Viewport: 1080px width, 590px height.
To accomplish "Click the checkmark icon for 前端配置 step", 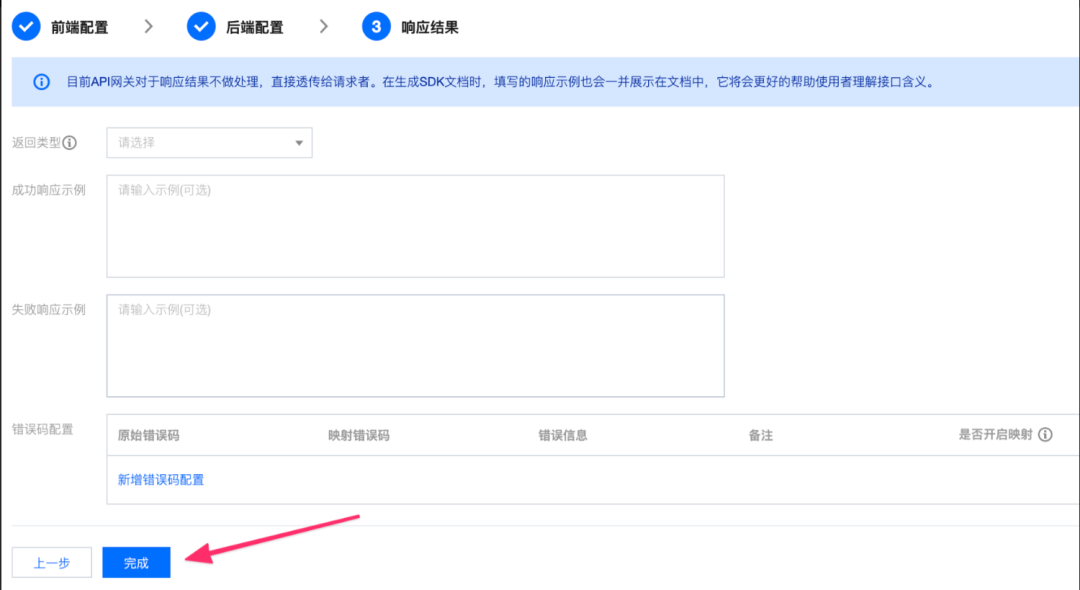I will click(26, 27).
